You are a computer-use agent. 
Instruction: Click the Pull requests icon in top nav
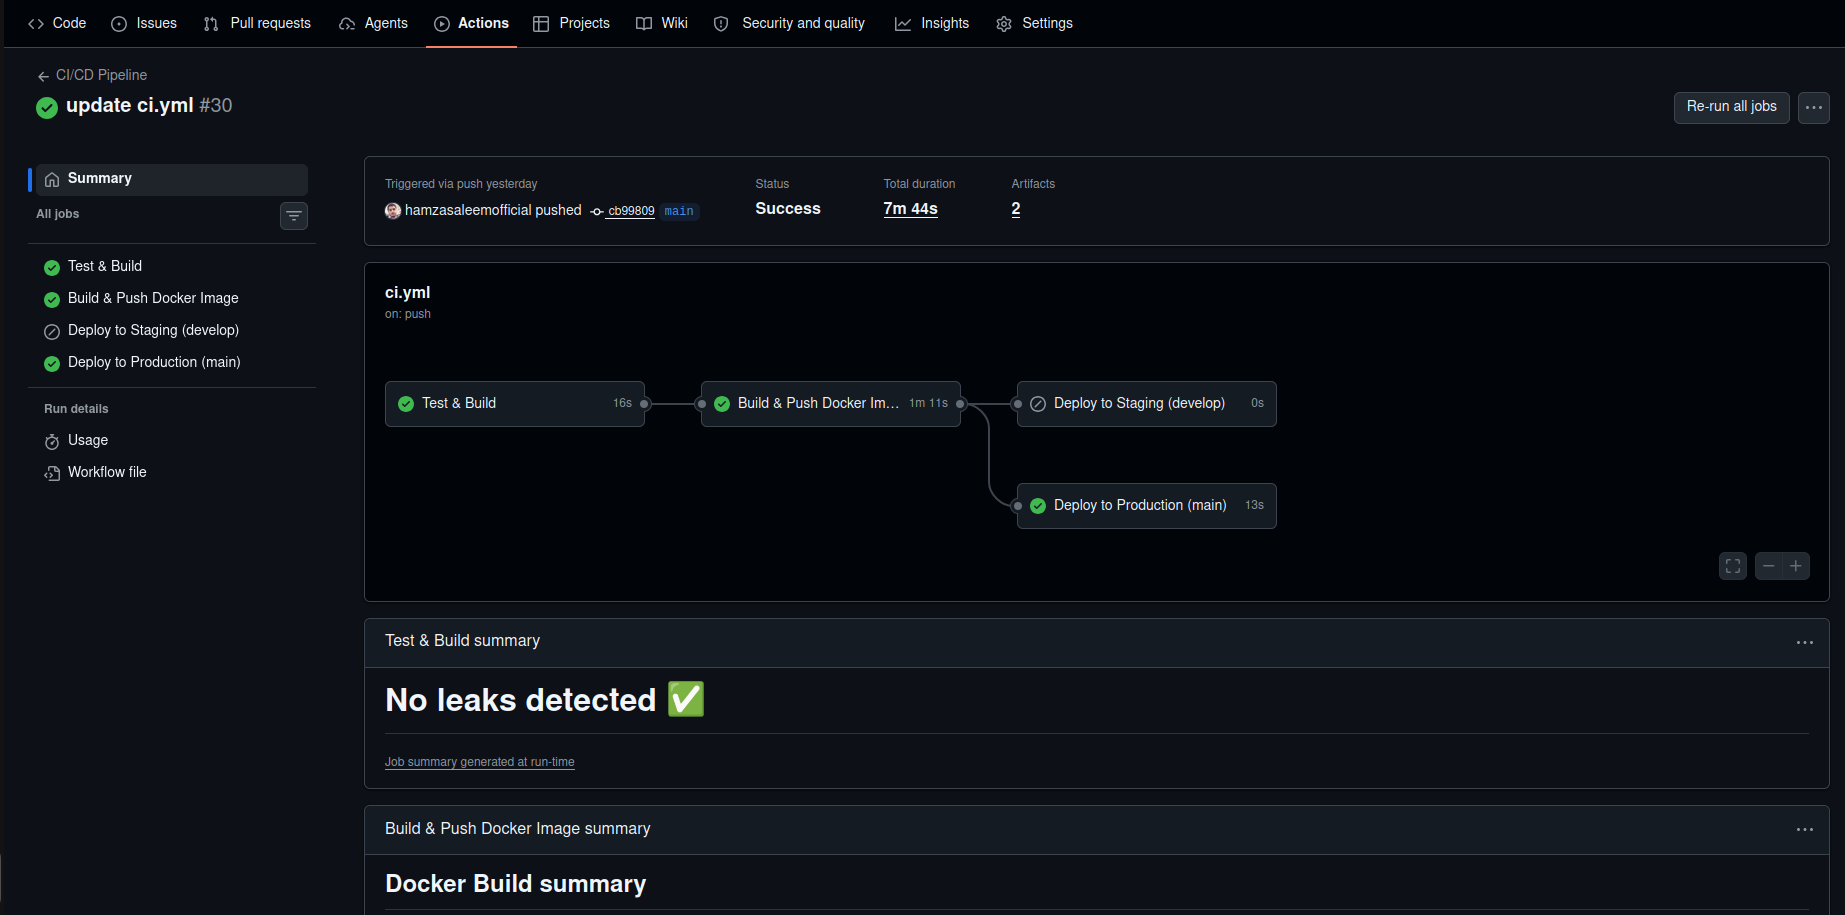[211, 24]
